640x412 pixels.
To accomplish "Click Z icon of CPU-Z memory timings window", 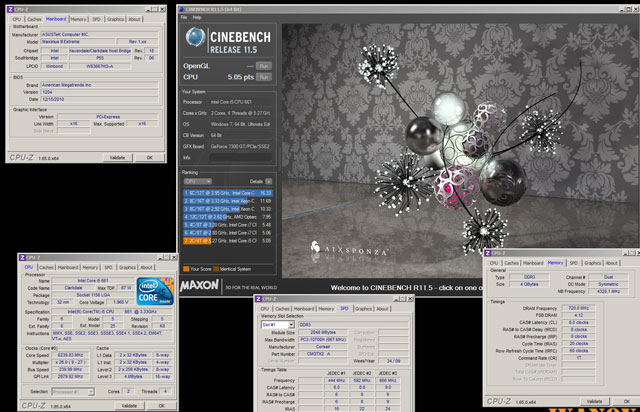I will coord(487,253).
